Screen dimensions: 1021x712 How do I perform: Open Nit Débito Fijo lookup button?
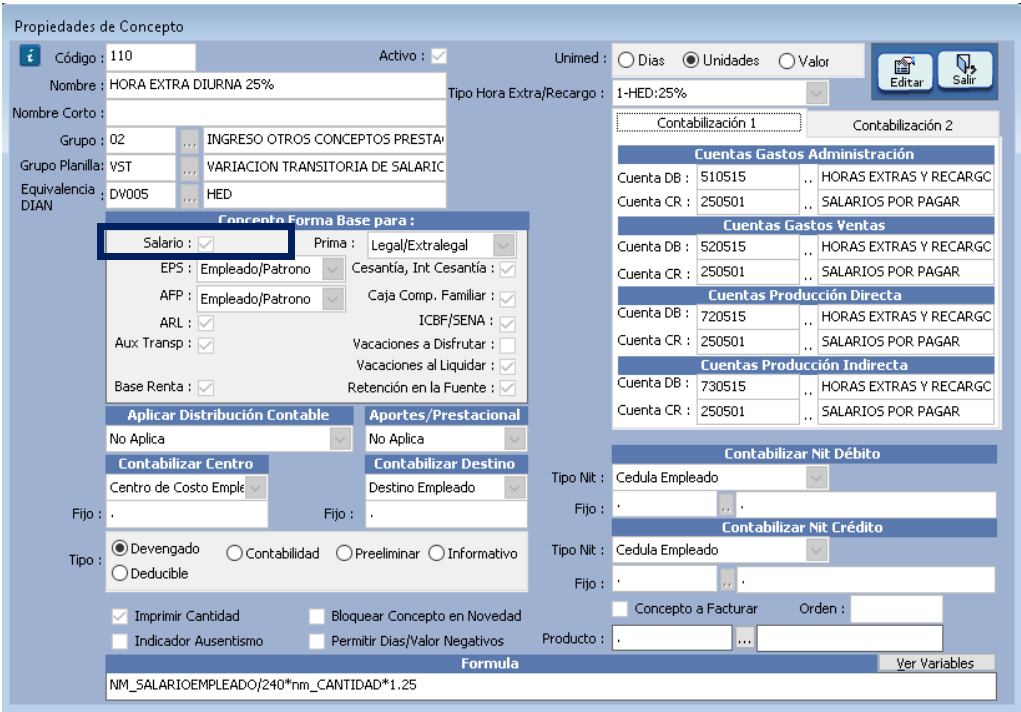pyautogui.click(x=726, y=505)
